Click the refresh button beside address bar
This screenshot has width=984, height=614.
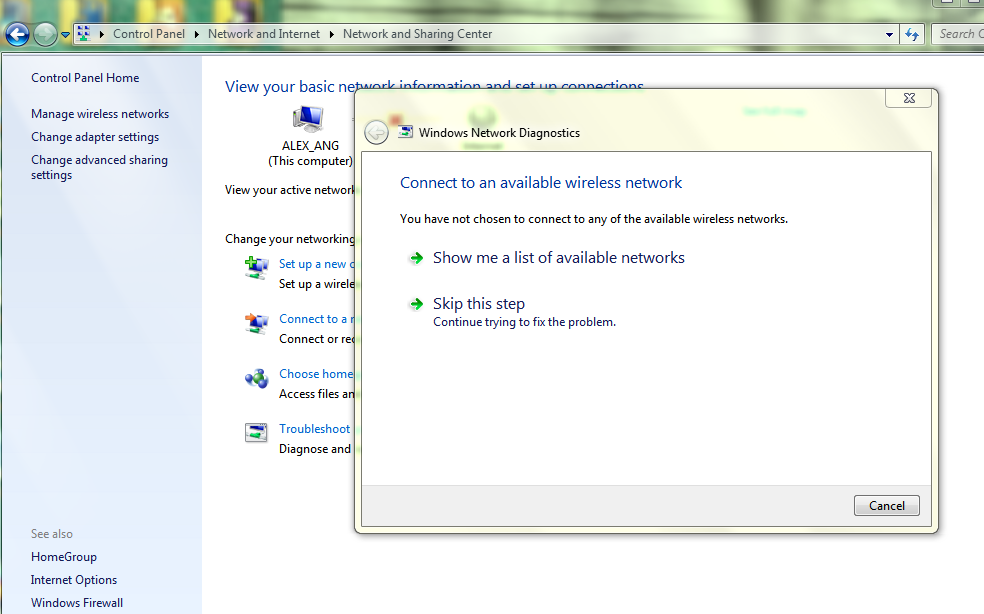[912, 35]
